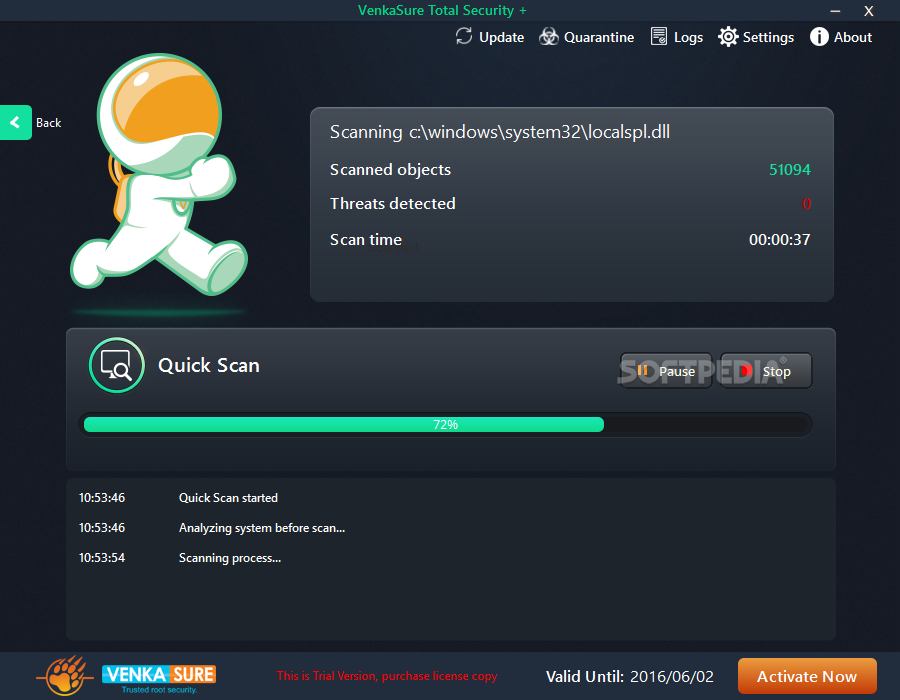Click the VenkaSure paw logo
Screen dimensions: 900x700
pyautogui.click(x=64, y=676)
